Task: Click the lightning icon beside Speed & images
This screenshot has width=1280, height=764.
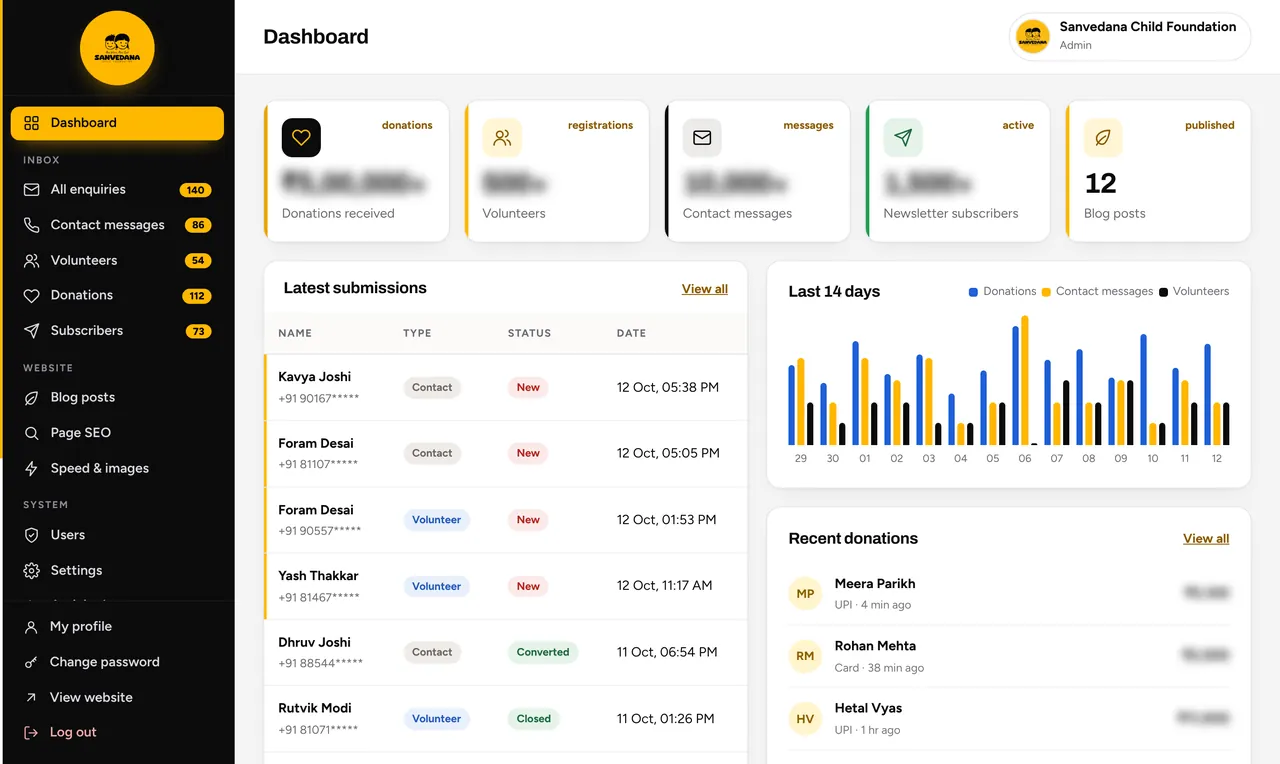Action: pos(31,468)
